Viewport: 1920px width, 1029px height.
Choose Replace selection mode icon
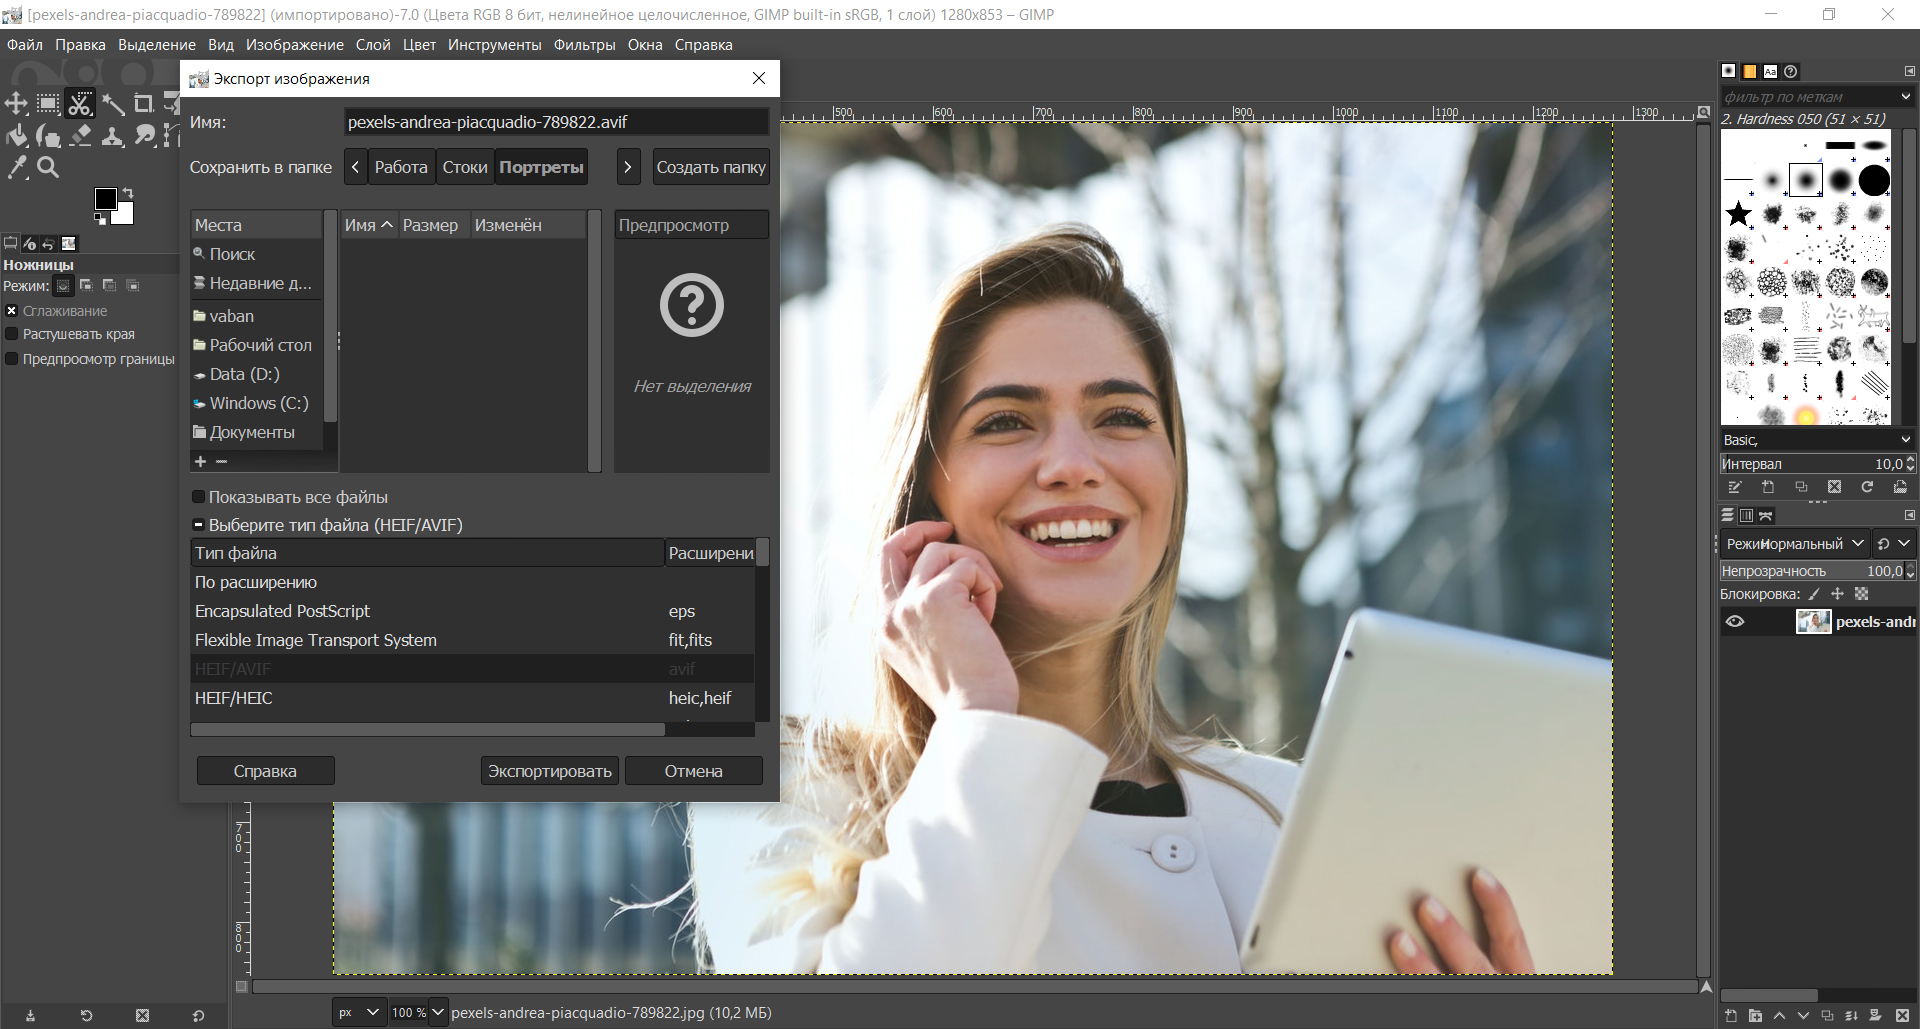tap(63, 286)
